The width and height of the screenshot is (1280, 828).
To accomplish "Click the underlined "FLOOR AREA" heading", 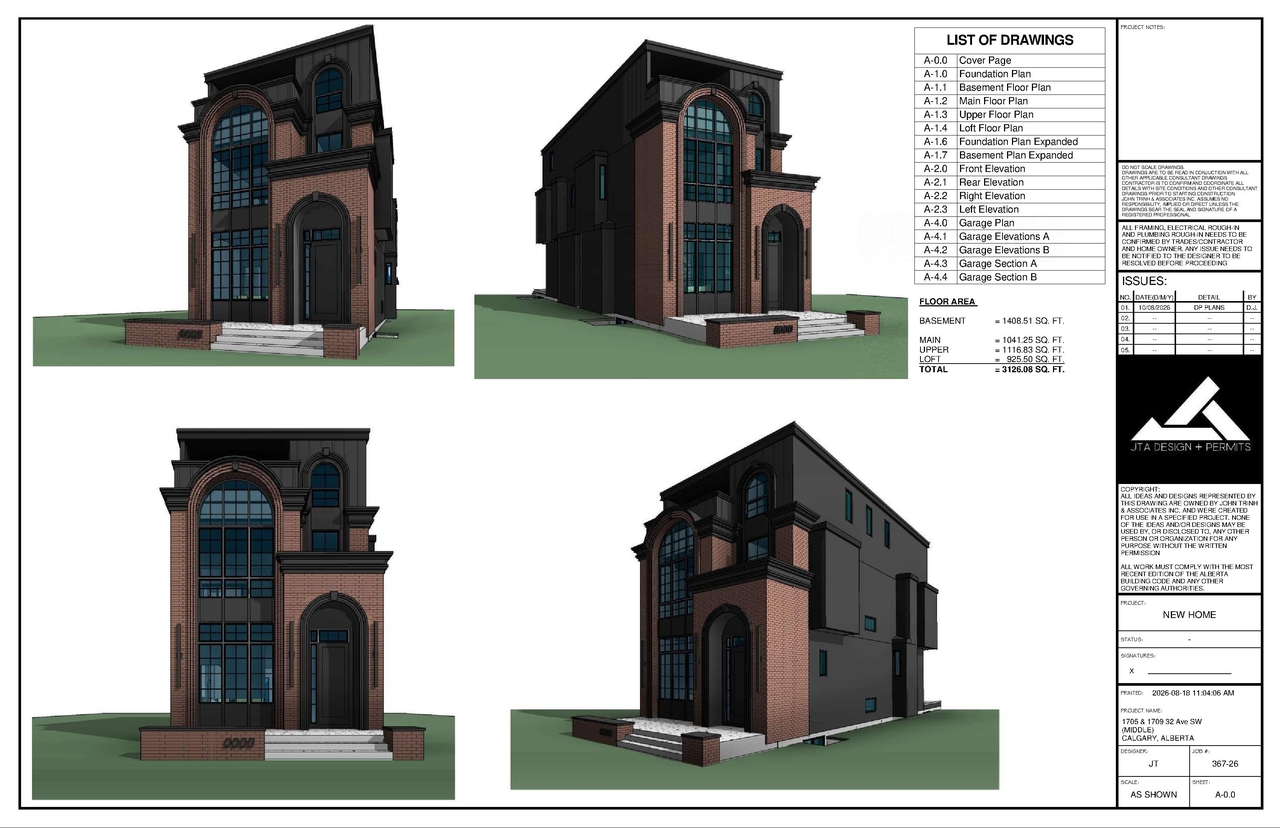I will 947,301.
